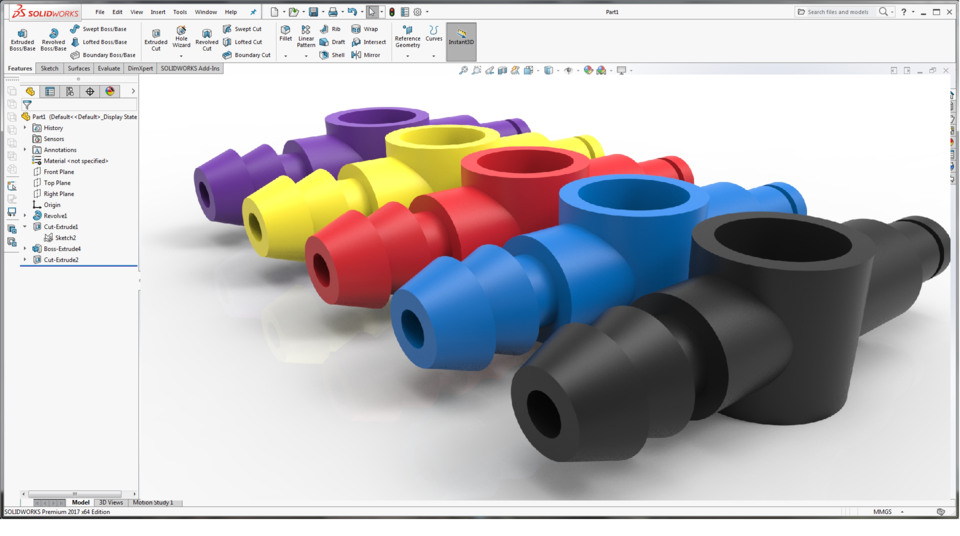Viewport: 960px width, 536px height.
Task: Expand the Revolve1 feature node
Action: 25,216
